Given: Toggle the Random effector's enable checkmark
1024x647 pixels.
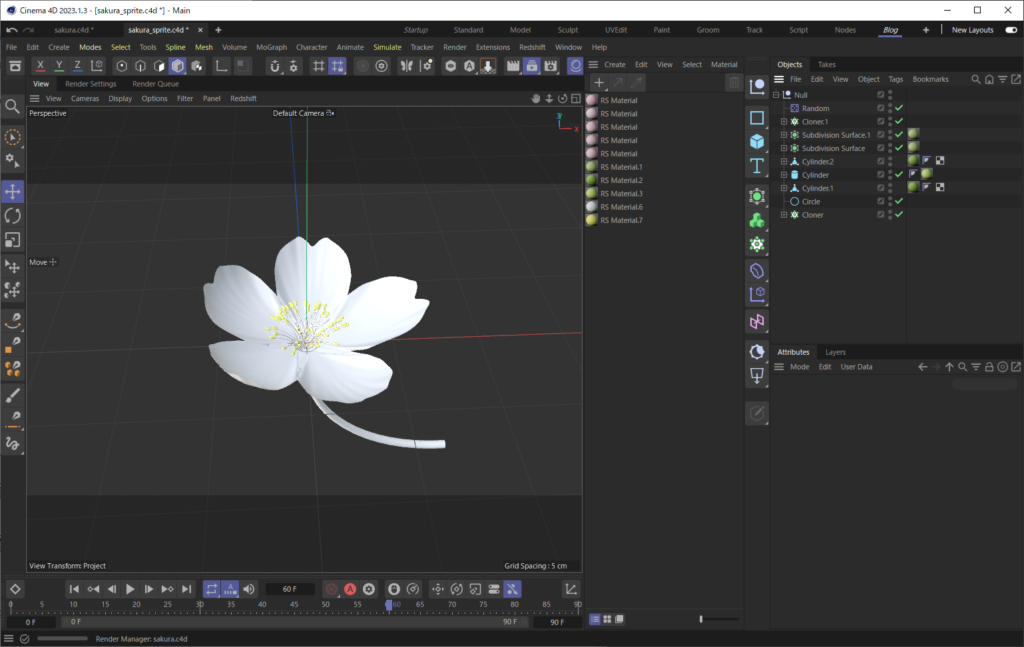Looking at the screenshot, I should [899, 108].
